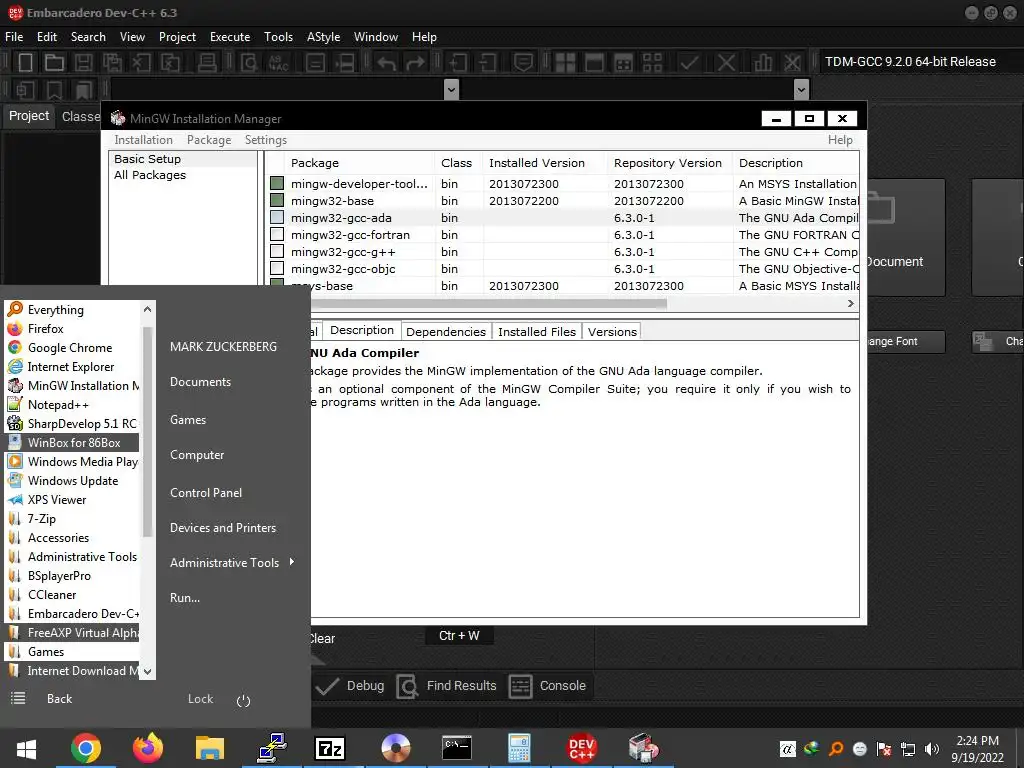Mark the mingw32-gcc-objc package checkbox
The image size is (1024, 768).
coord(277,268)
